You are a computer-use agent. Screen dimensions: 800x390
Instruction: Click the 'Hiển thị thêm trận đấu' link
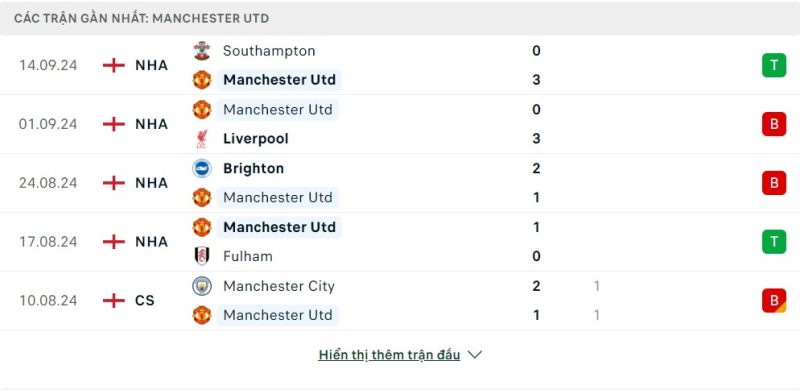tap(389, 355)
